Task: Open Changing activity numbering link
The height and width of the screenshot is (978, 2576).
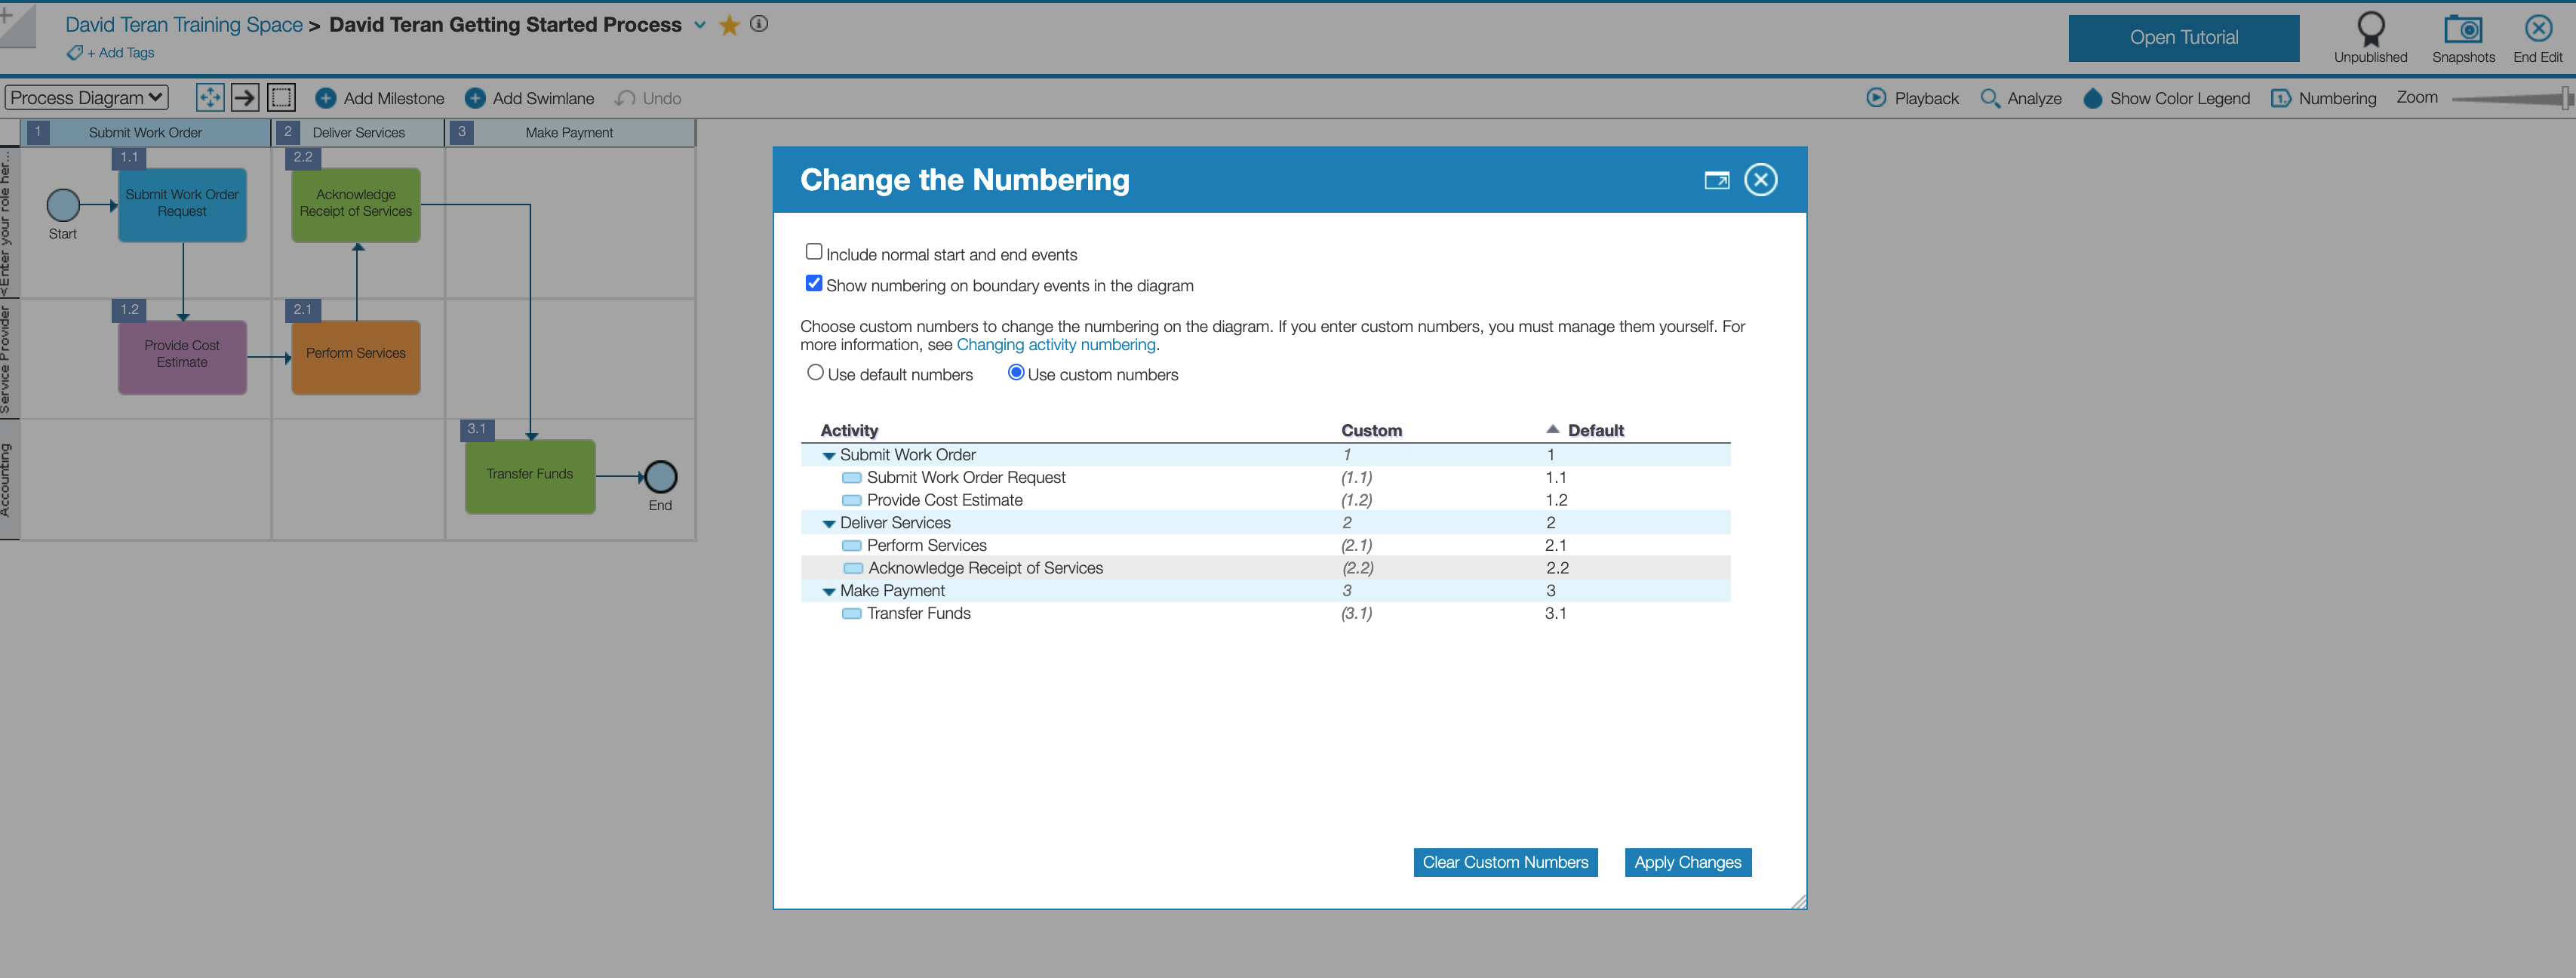Action: pyautogui.click(x=1055, y=345)
